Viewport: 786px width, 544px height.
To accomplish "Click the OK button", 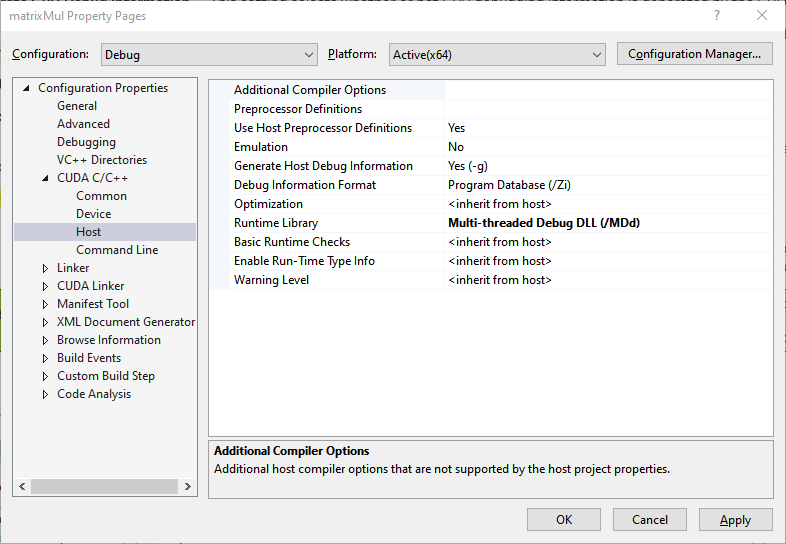I will (563, 519).
